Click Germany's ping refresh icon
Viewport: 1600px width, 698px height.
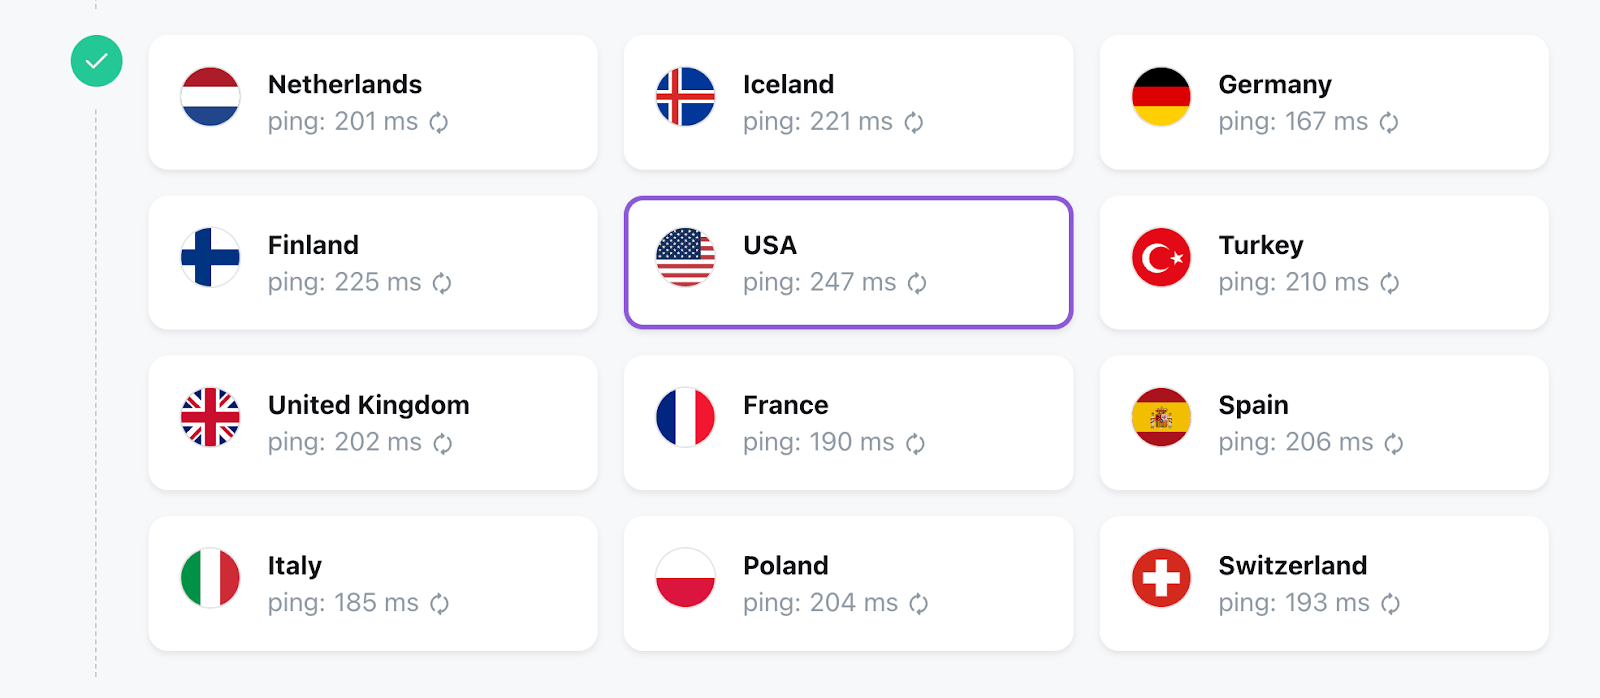tap(1389, 122)
